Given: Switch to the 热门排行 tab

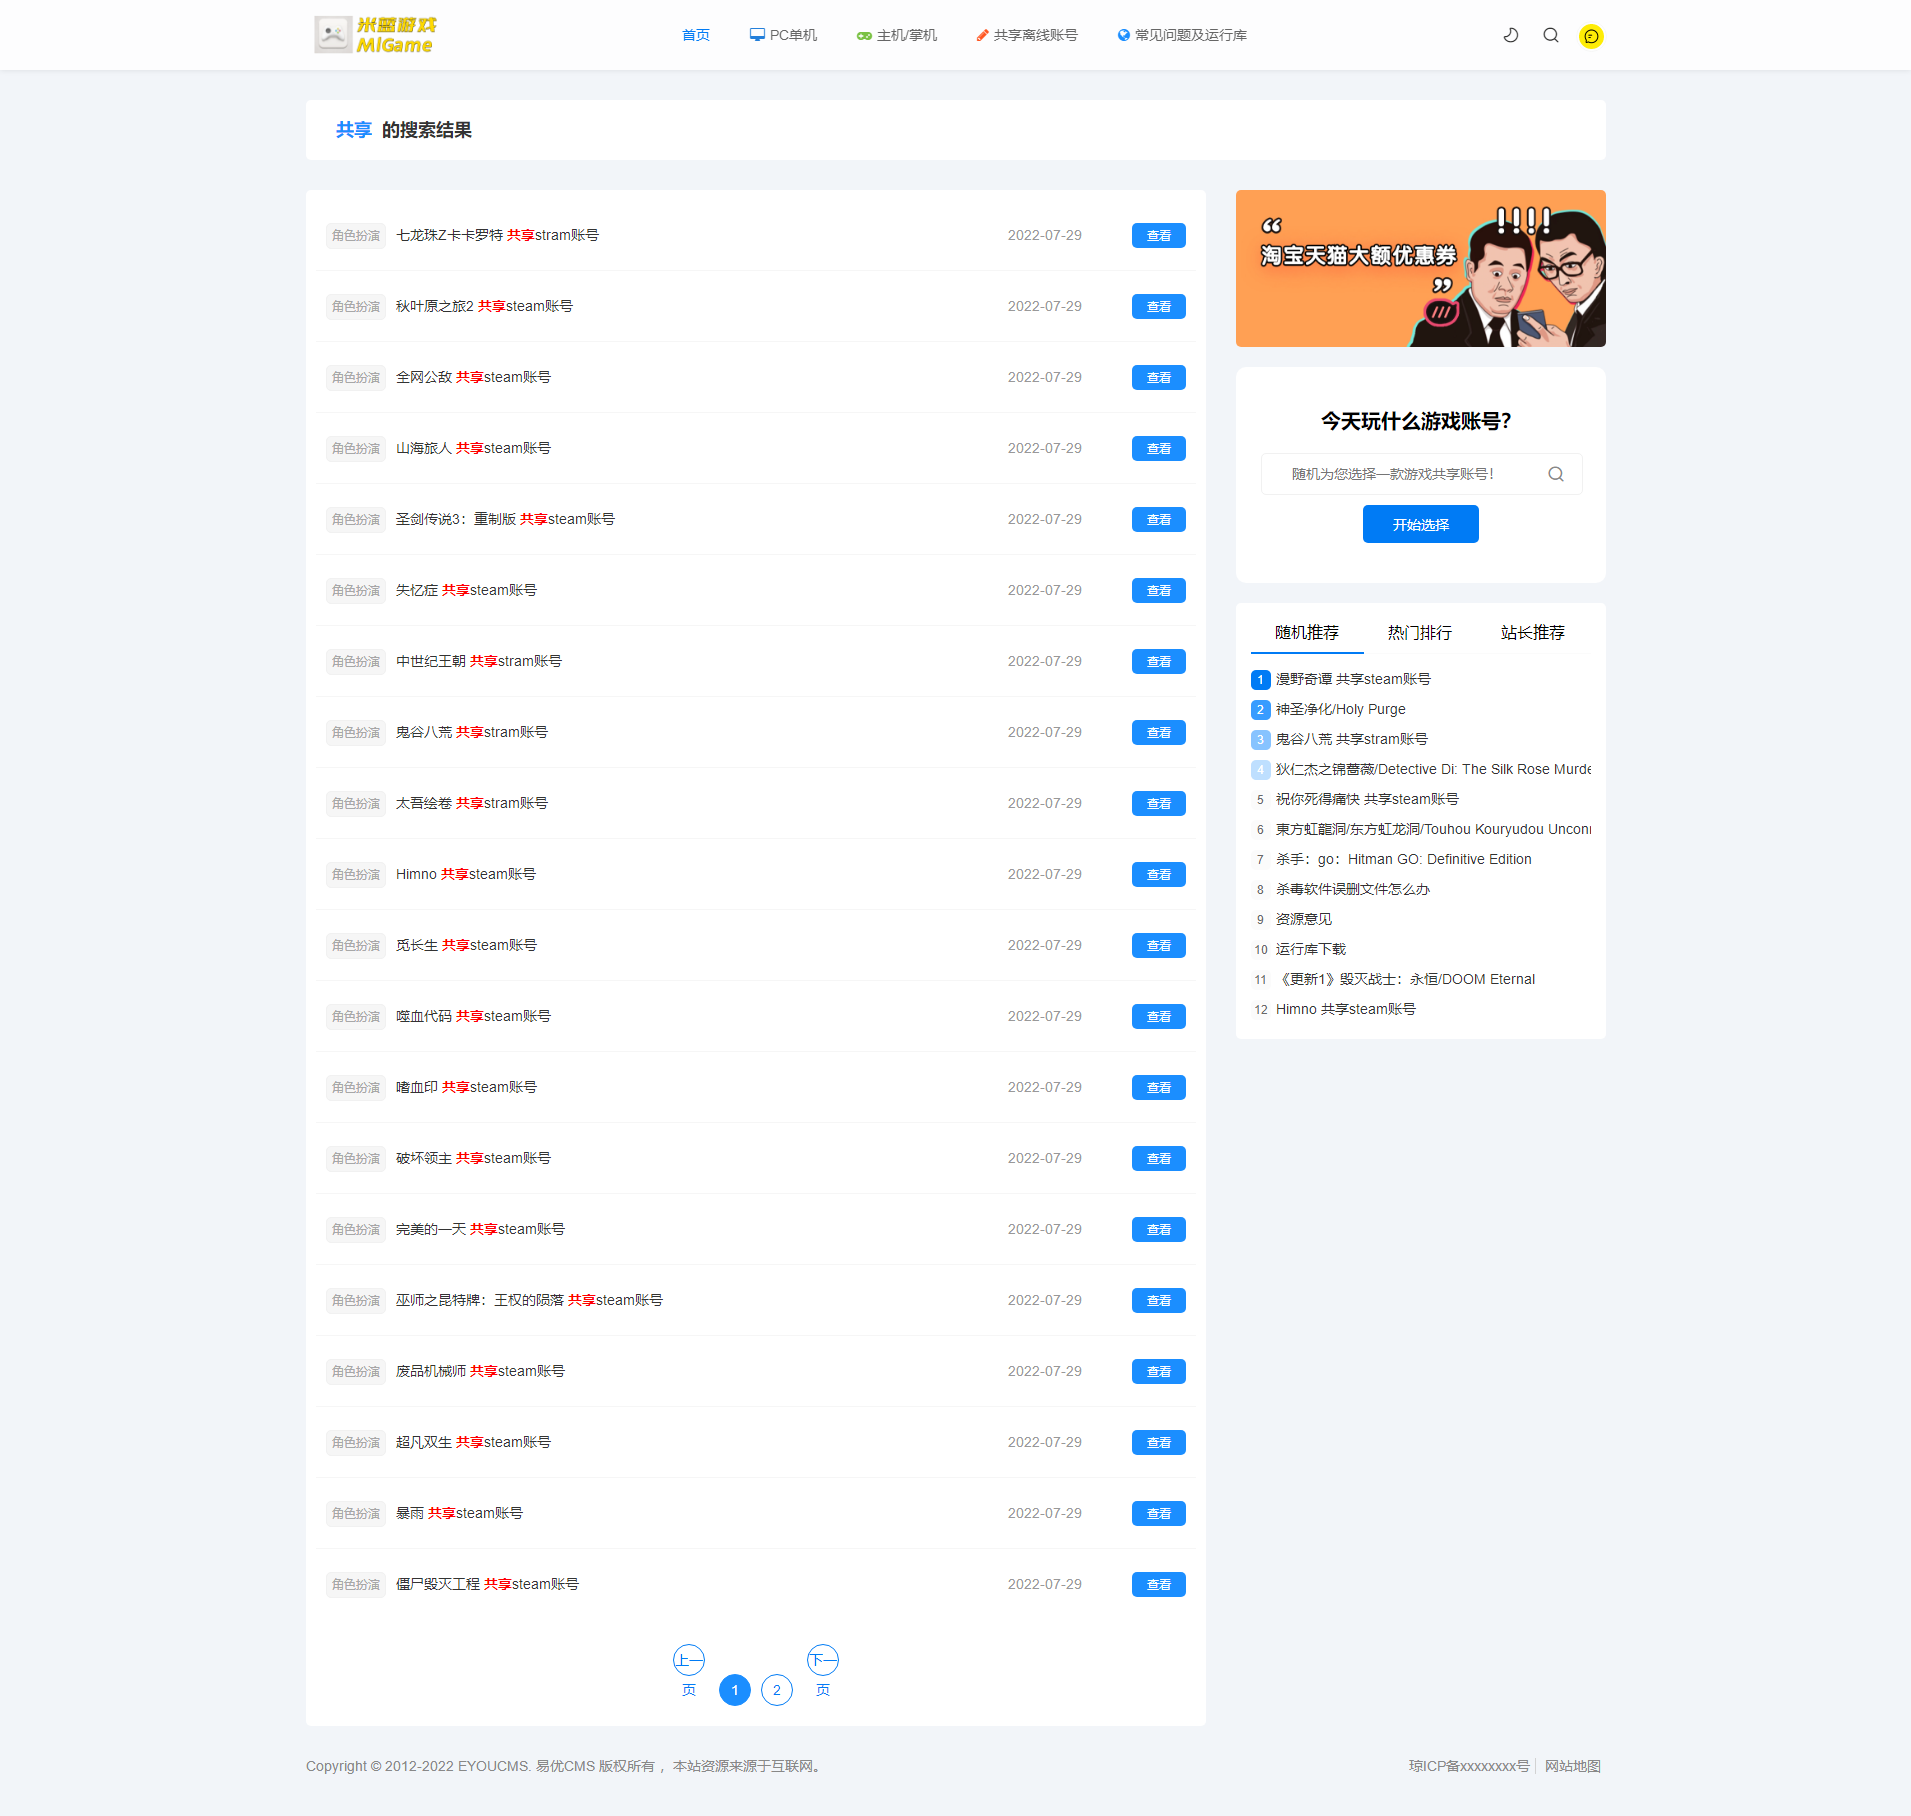Looking at the screenshot, I should [1420, 632].
